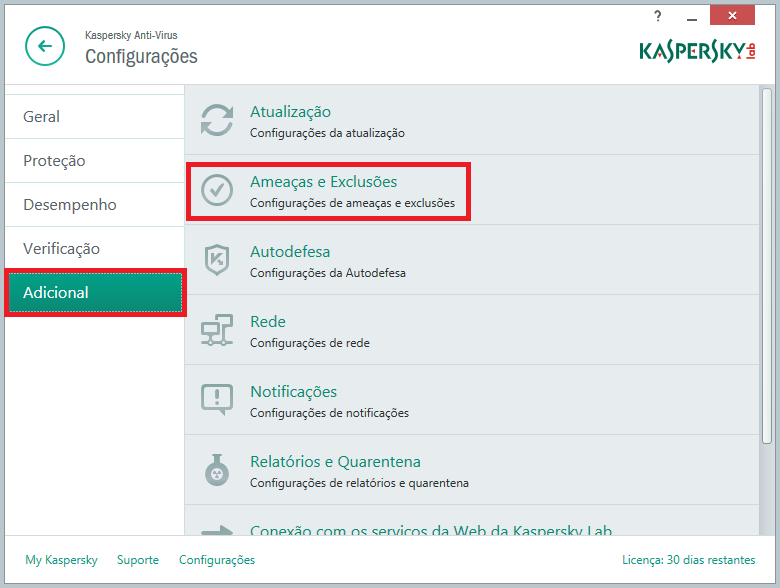Click the scrollbar down arrow

(x=766, y=528)
